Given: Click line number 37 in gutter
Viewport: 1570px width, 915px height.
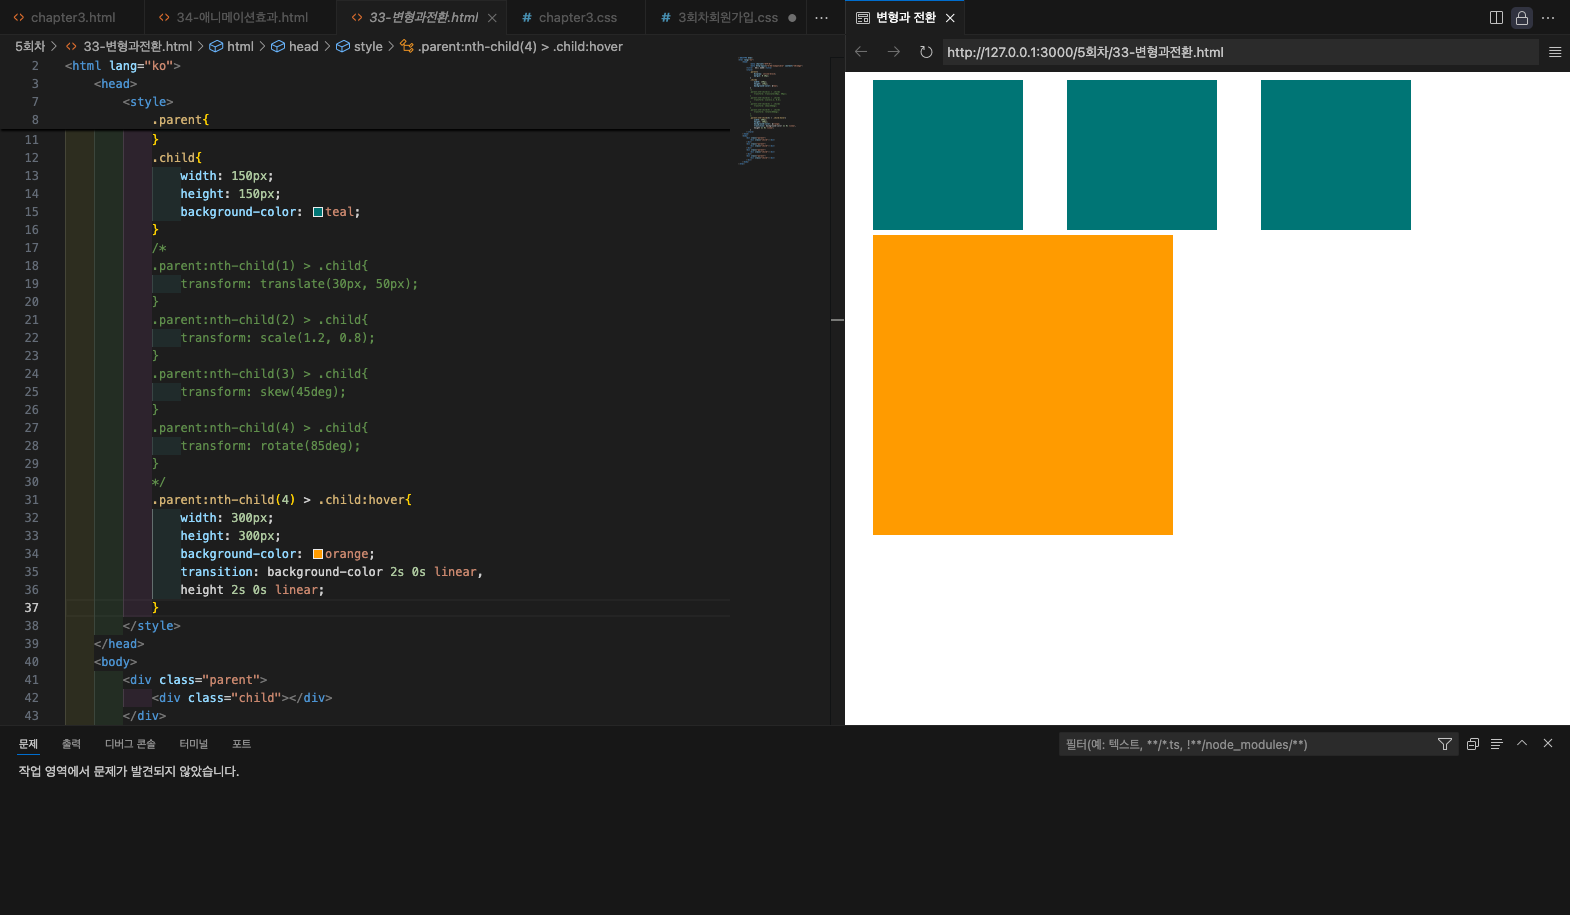Looking at the screenshot, I should click(31, 608).
